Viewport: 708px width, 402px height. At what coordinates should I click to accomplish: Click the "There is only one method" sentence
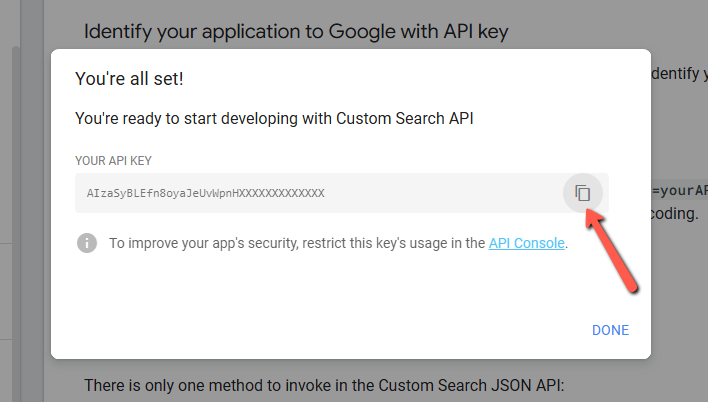pos(324,385)
